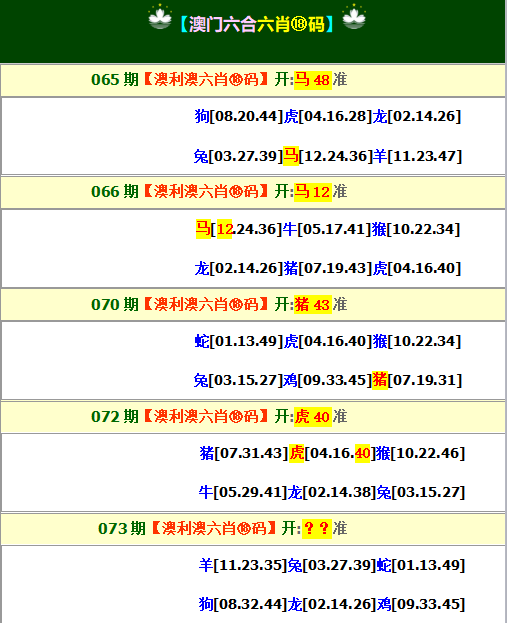Click 兔[03.27.39] in period 065

pyautogui.click(x=238, y=156)
